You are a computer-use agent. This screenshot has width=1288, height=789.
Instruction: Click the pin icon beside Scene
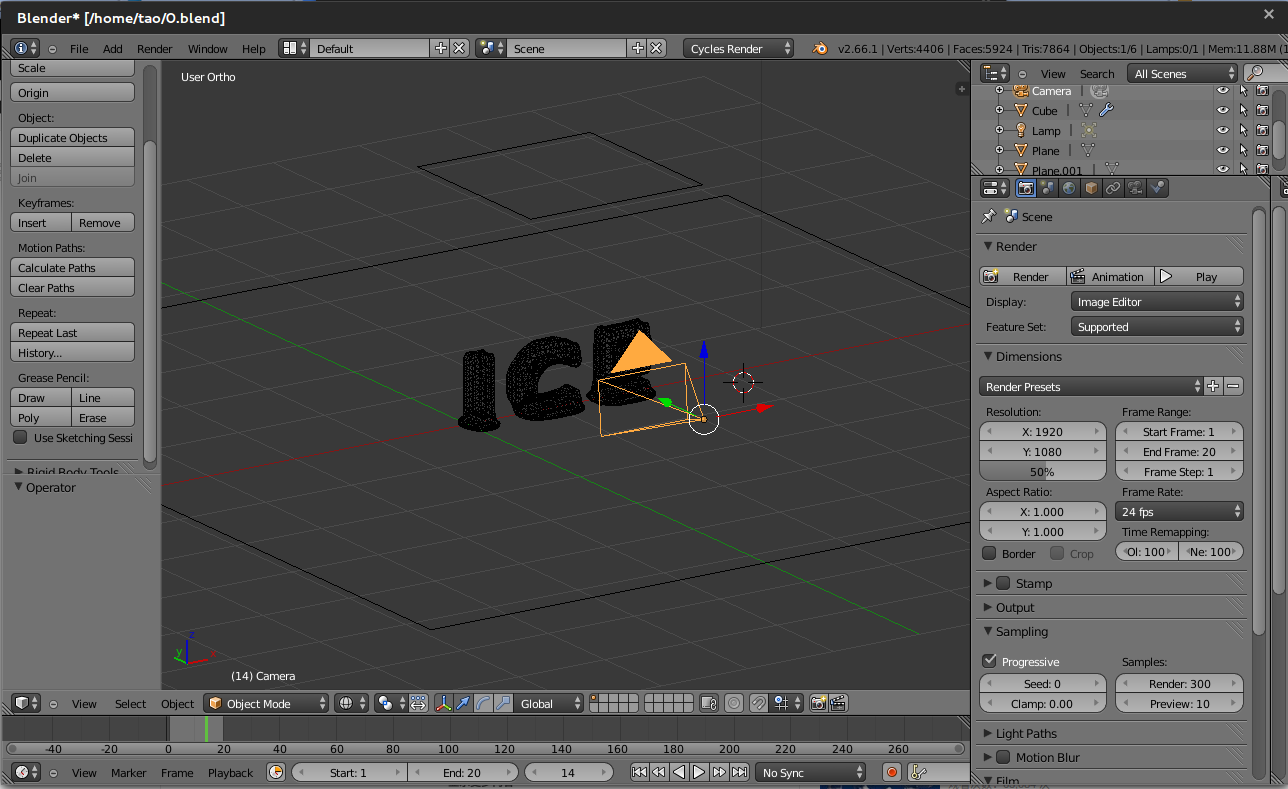[988, 216]
